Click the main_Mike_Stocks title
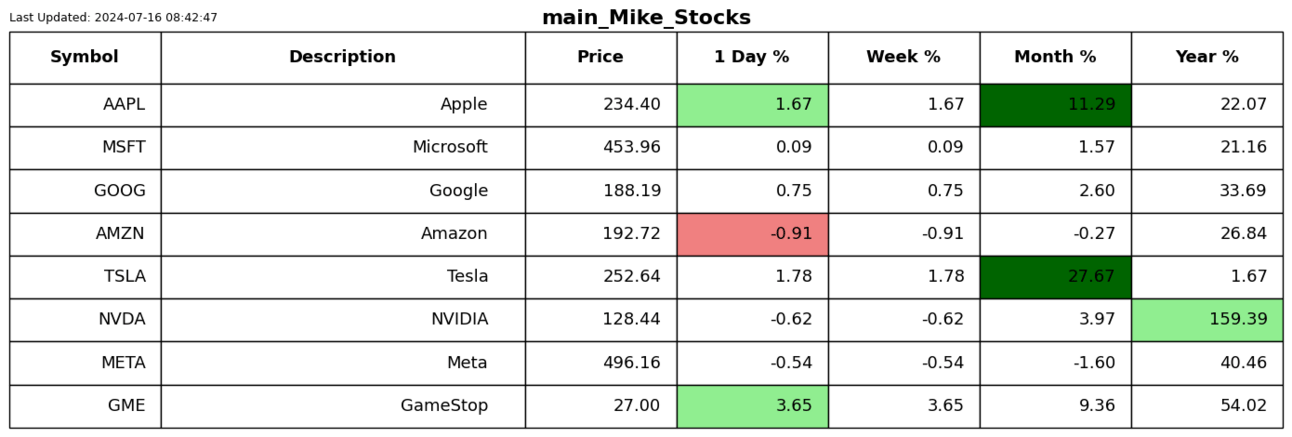The width and height of the screenshot is (1292, 437). [646, 17]
